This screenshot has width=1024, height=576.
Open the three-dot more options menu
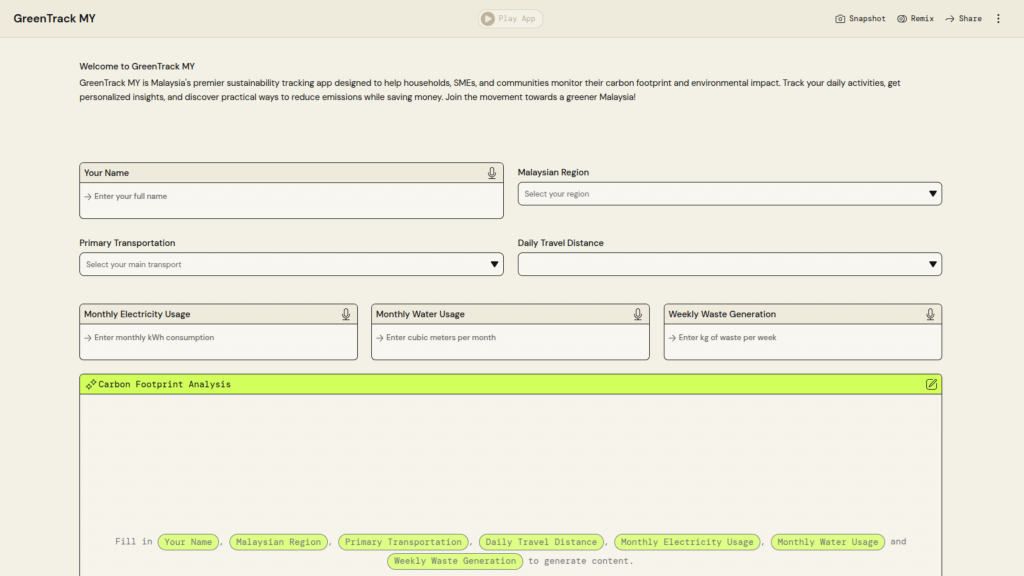pos(998,19)
